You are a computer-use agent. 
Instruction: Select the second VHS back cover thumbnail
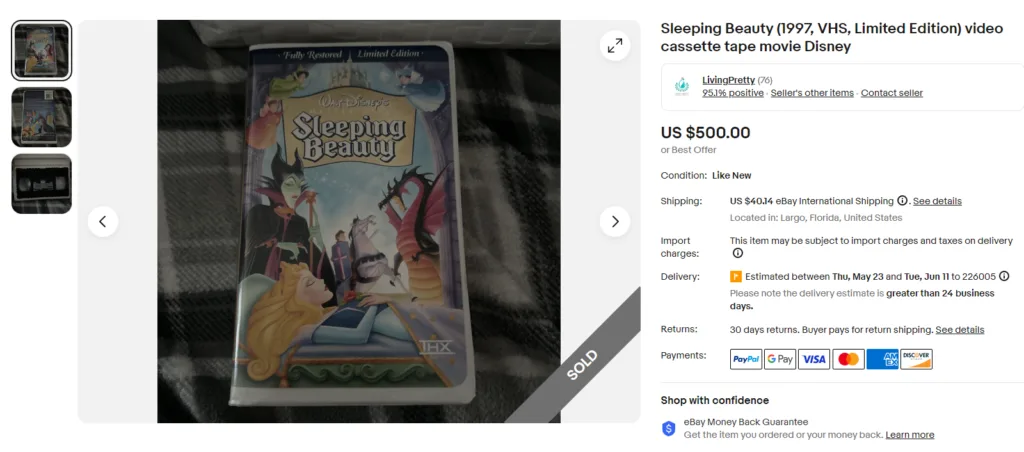pos(42,117)
